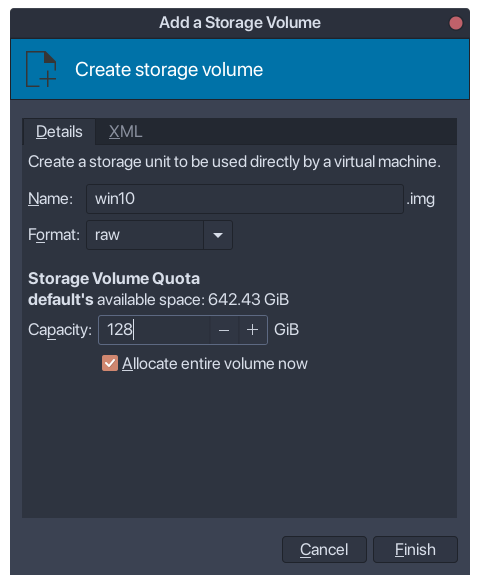Click the Format label
The width and height of the screenshot is (480, 585).
[x=54, y=235]
